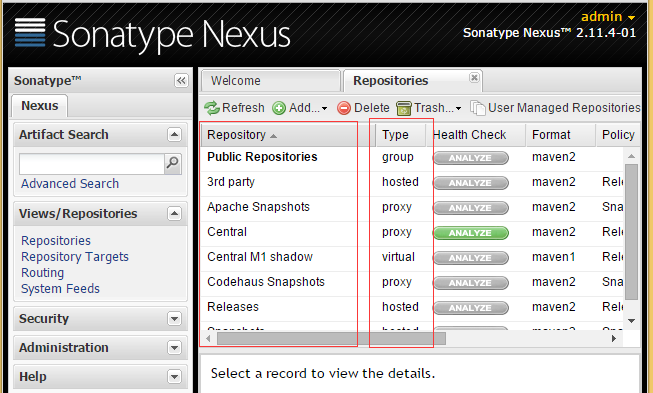Click the vertical scrollbar down arrow
Screen dimensions: 653x393
click(631, 321)
